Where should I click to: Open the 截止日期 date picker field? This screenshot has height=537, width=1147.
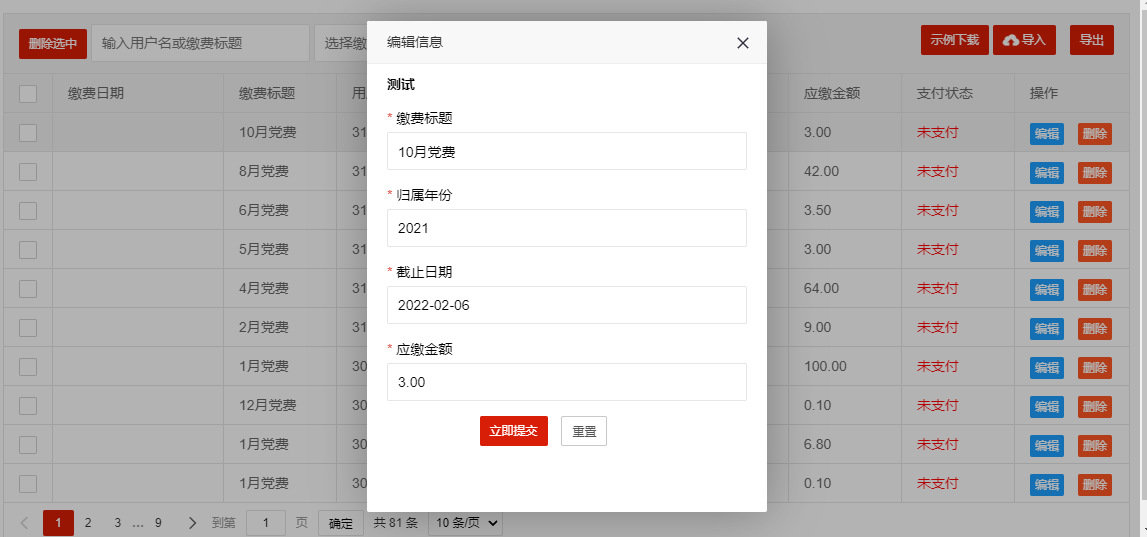[x=566, y=305]
